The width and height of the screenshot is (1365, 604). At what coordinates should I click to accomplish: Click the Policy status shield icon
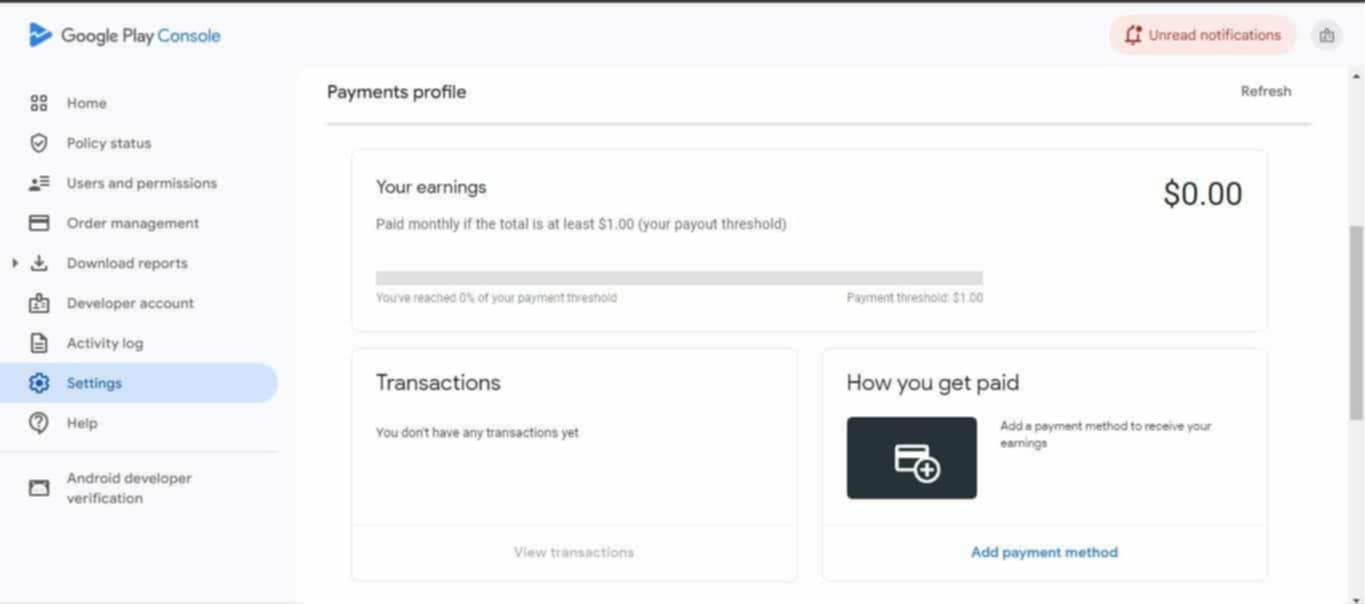click(39, 143)
